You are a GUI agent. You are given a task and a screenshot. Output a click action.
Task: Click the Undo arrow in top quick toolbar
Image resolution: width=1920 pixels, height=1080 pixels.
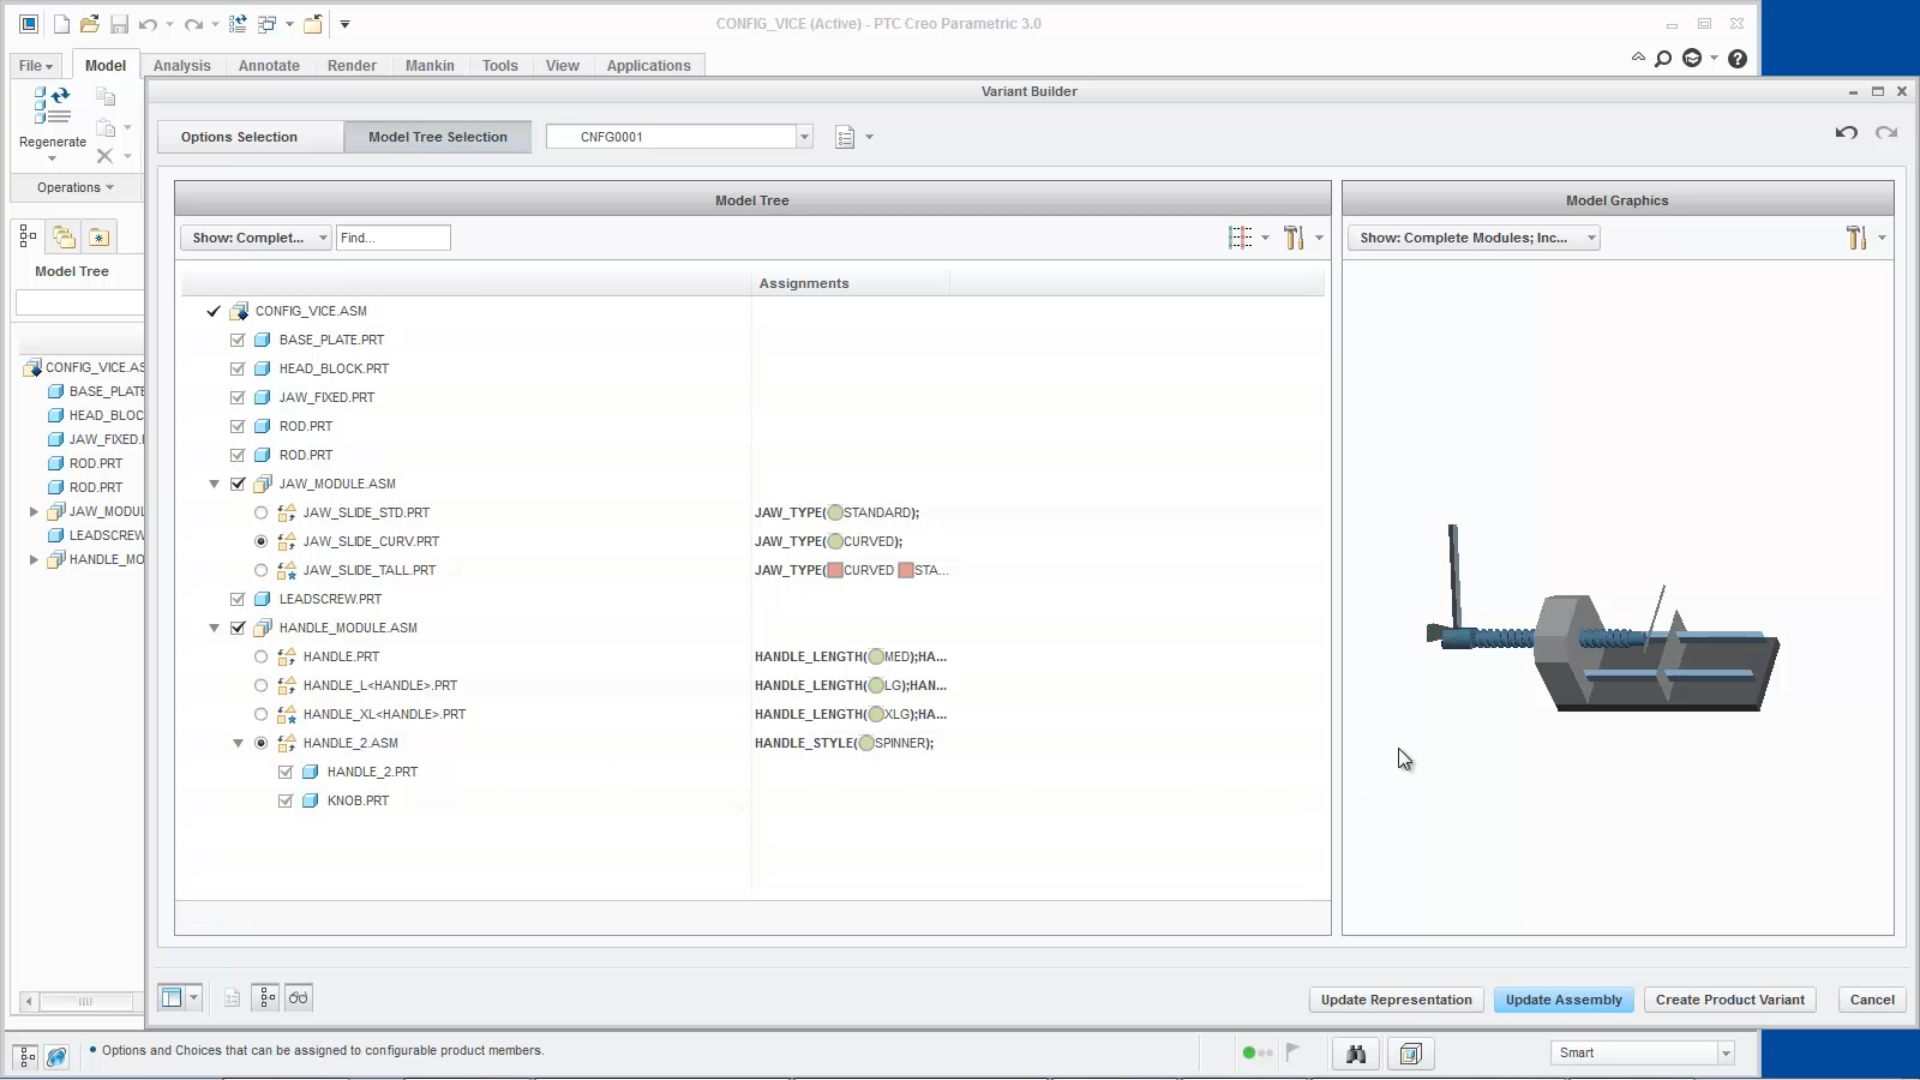coord(148,24)
